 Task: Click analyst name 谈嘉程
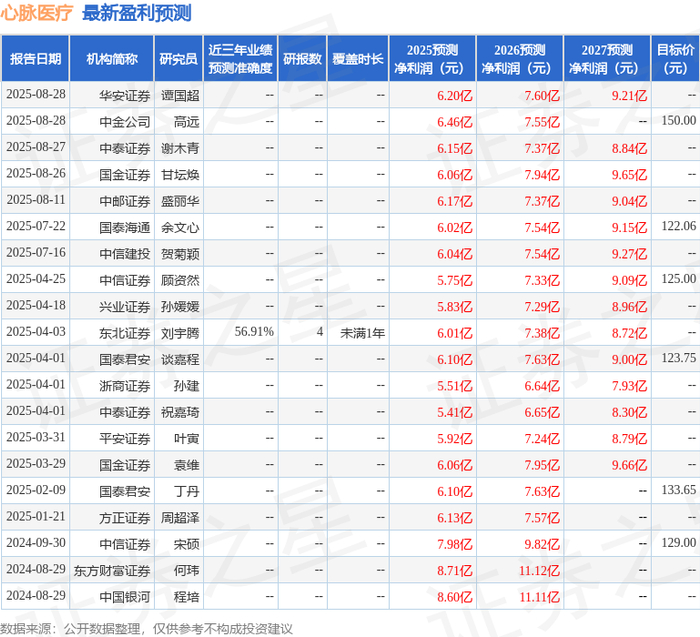180,359
